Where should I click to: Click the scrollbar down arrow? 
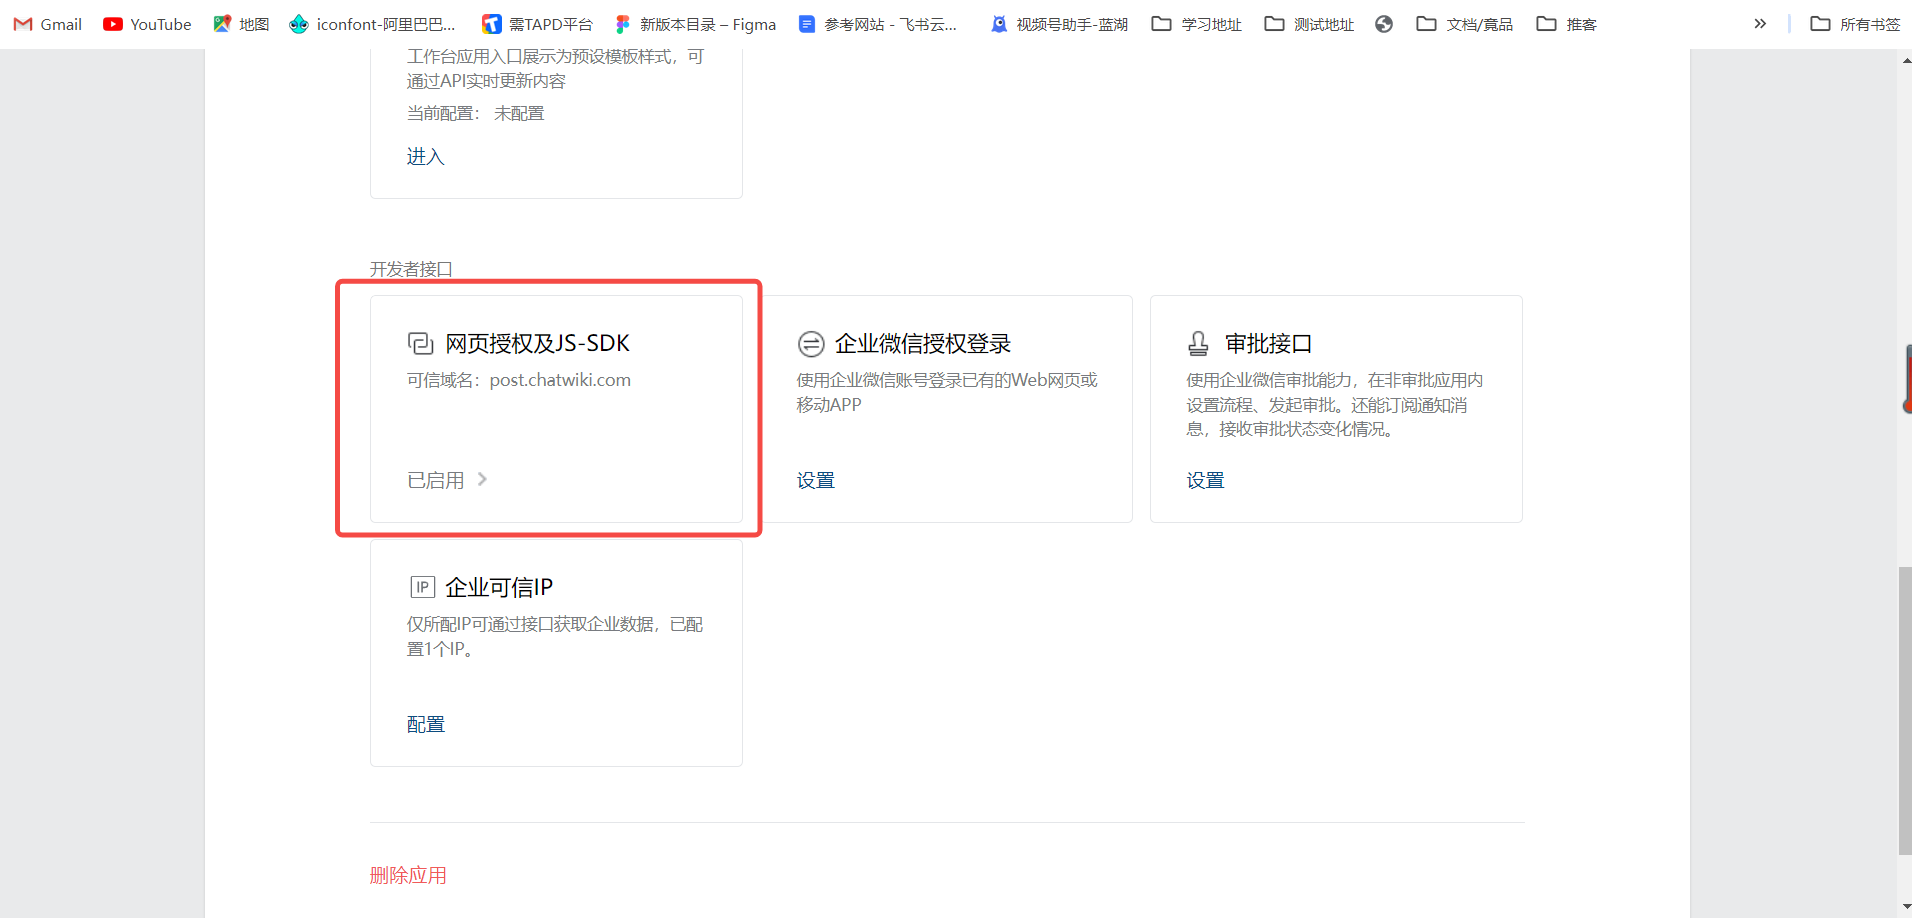1906,907
